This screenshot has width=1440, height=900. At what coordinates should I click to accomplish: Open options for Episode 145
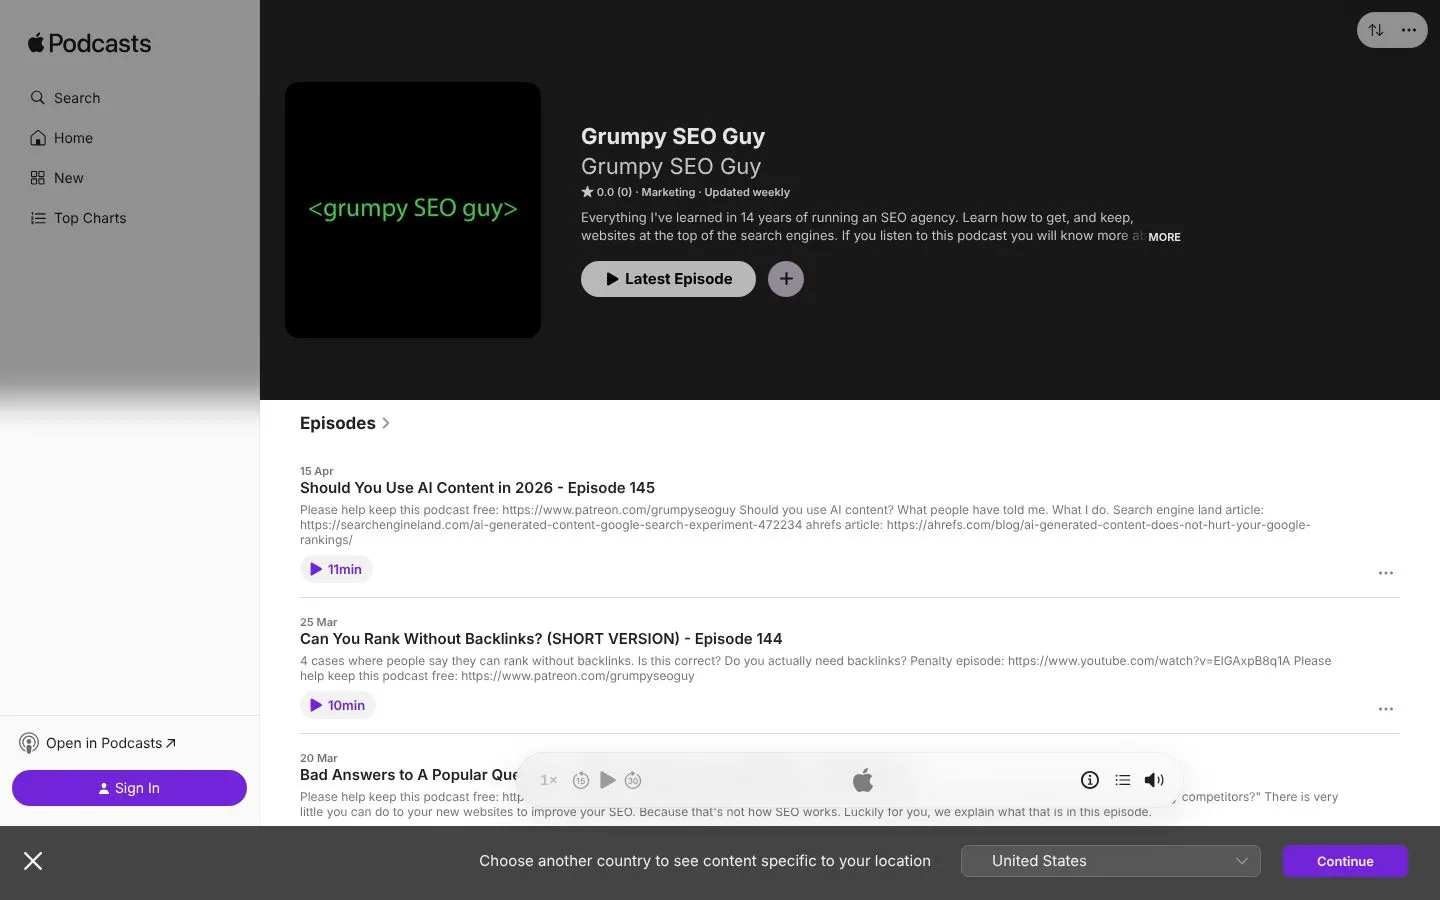pyautogui.click(x=1386, y=573)
